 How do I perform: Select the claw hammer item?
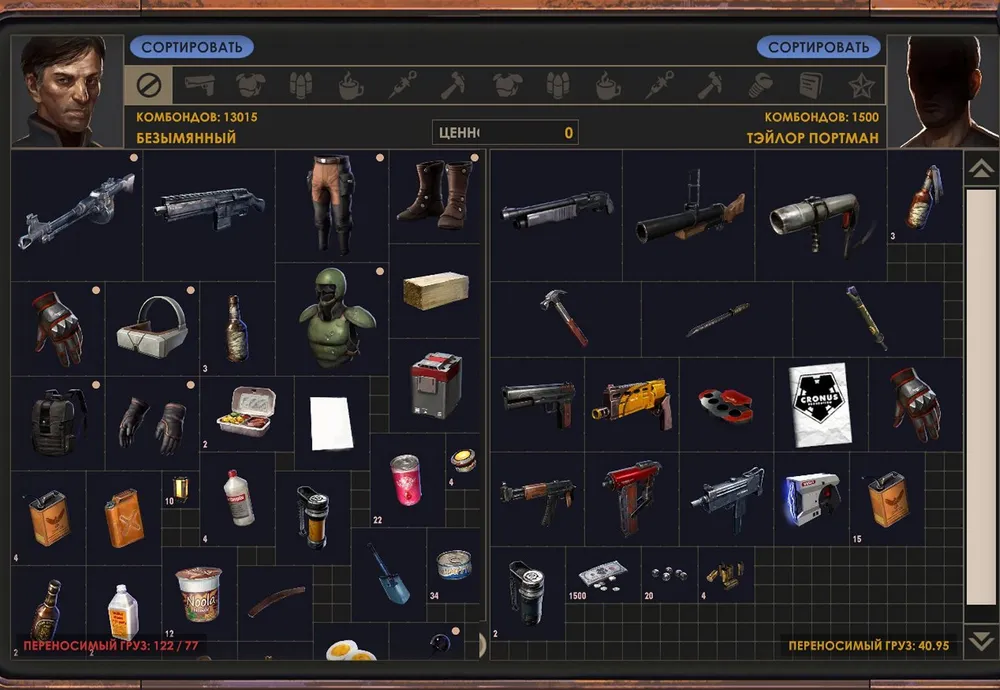[x=565, y=317]
